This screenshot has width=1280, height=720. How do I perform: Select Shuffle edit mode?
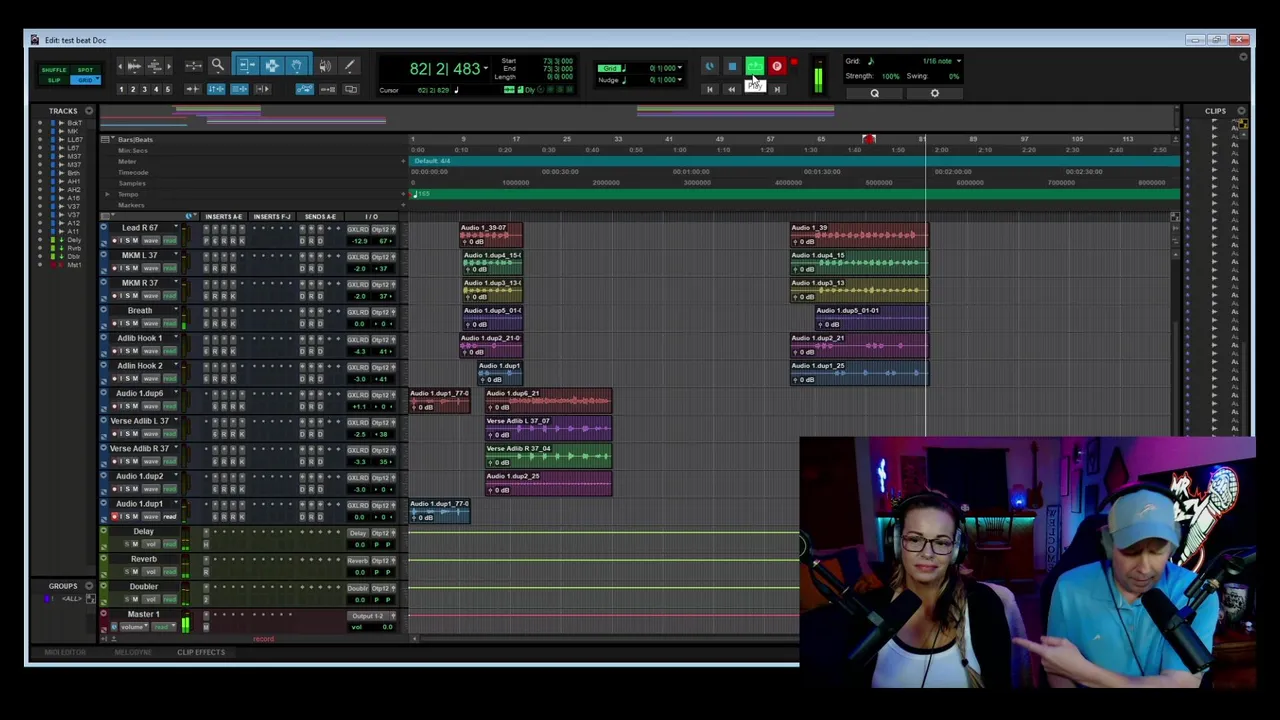[54, 70]
